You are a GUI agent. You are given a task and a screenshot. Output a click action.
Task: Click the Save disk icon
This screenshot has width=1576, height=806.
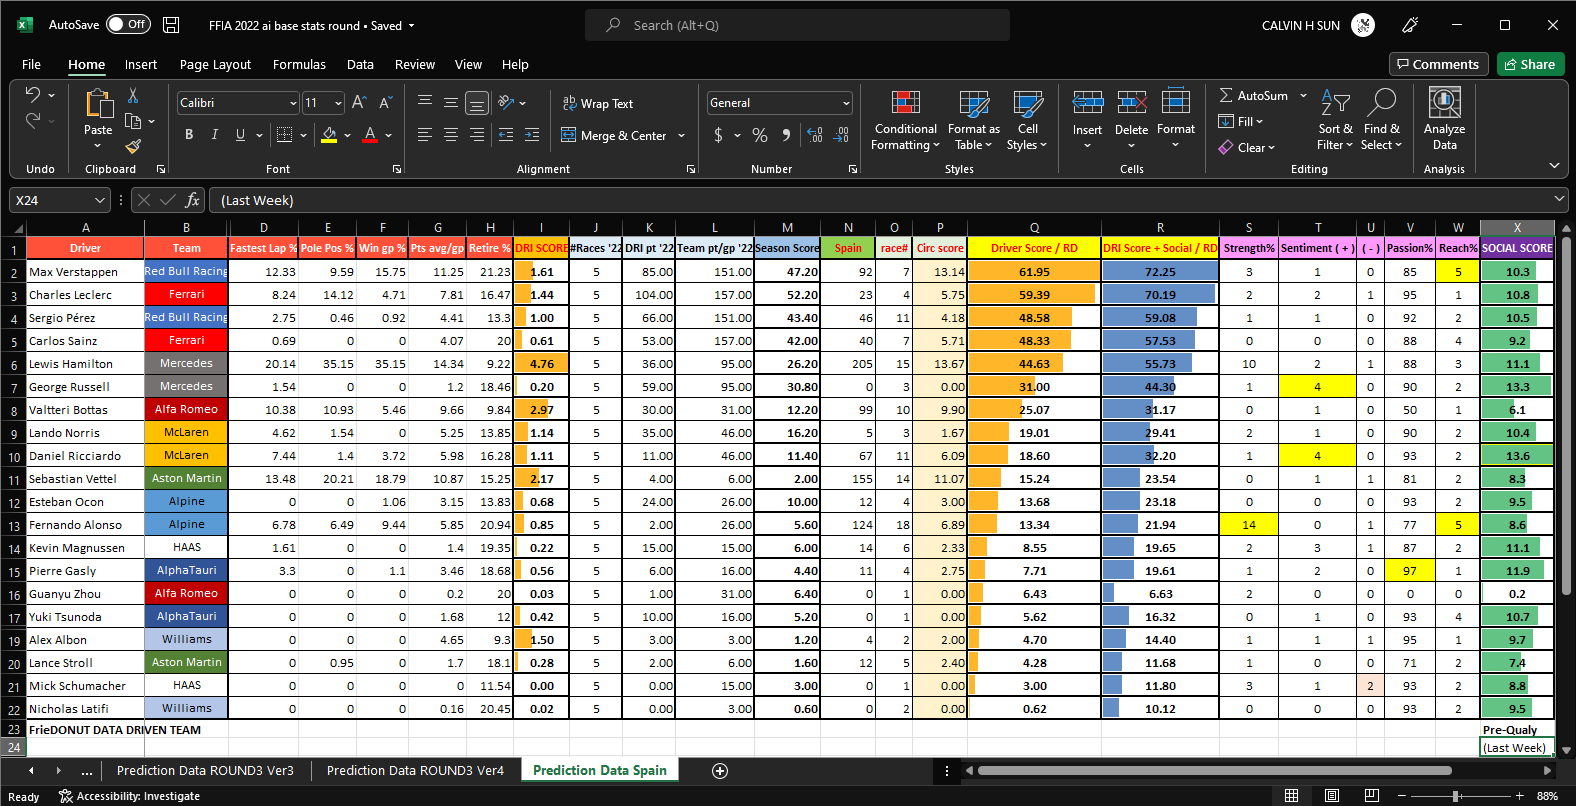coord(171,25)
